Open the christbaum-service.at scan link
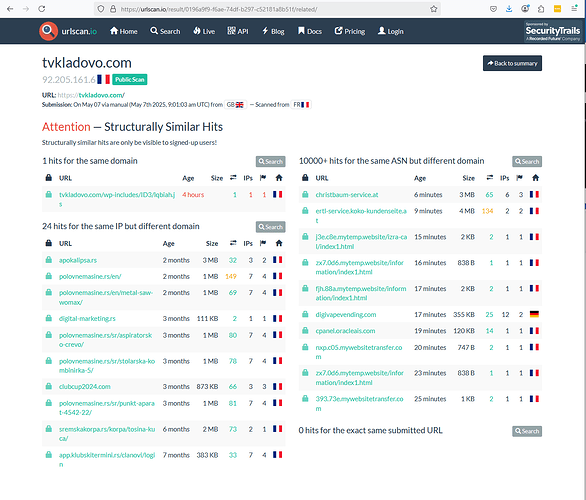 point(347,195)
